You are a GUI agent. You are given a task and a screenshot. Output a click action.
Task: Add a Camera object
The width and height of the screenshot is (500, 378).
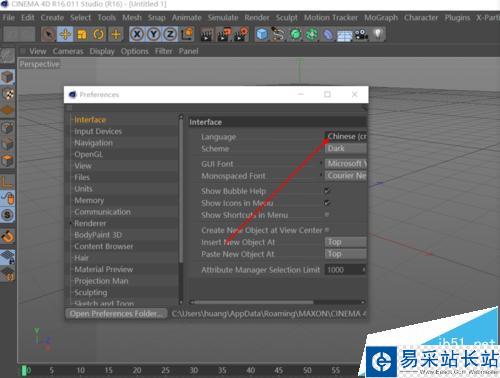(361, 34)
